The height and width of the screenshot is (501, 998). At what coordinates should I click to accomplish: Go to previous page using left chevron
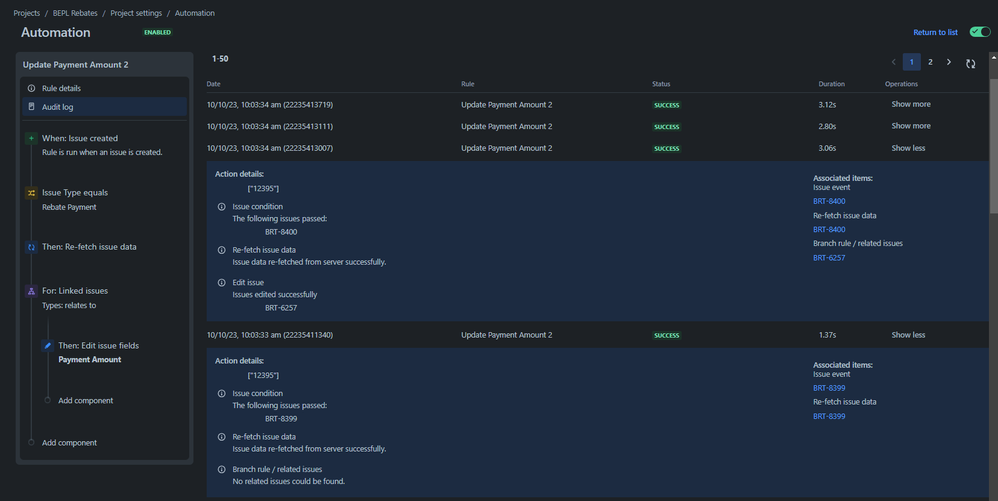coord(894,62)
